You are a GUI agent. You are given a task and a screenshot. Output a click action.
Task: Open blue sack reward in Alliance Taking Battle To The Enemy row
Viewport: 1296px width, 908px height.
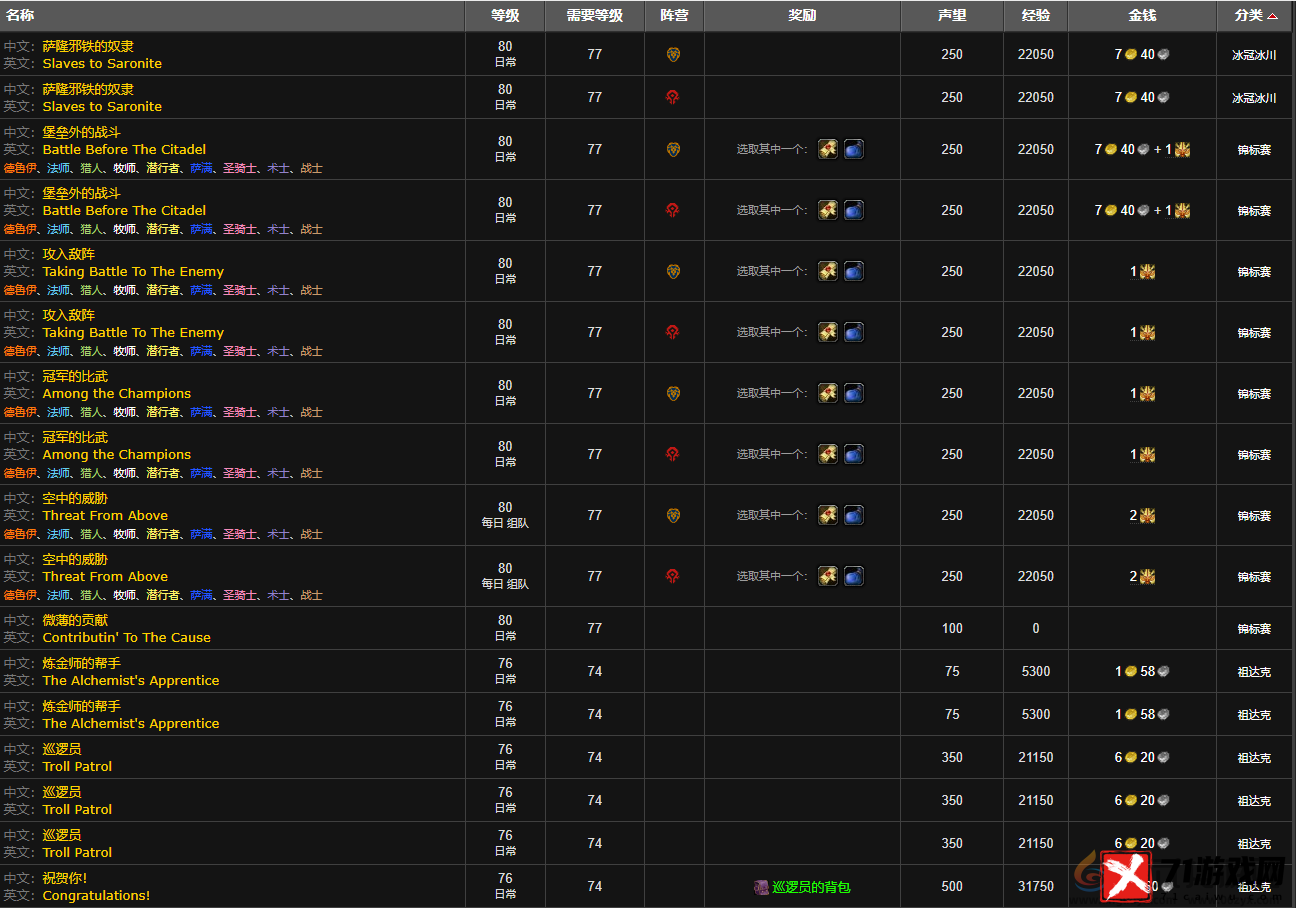854,271
